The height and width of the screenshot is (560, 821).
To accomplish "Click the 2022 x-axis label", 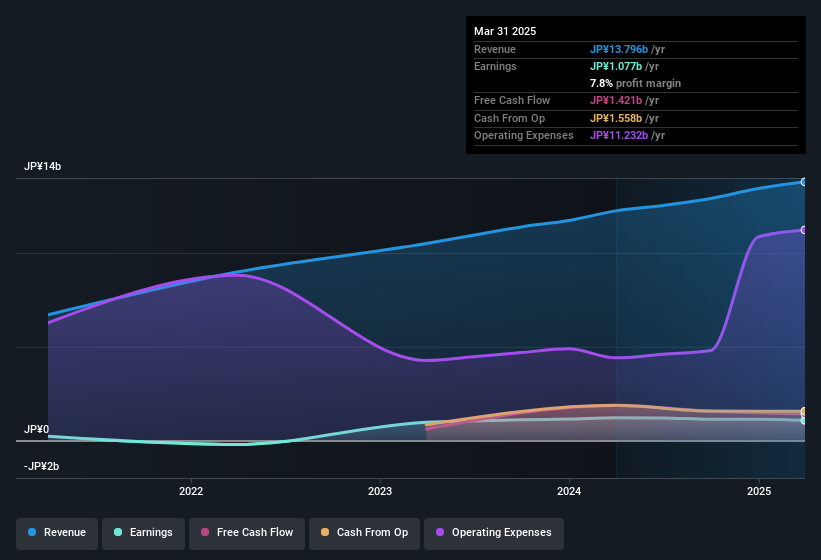I will click(191, 491).
